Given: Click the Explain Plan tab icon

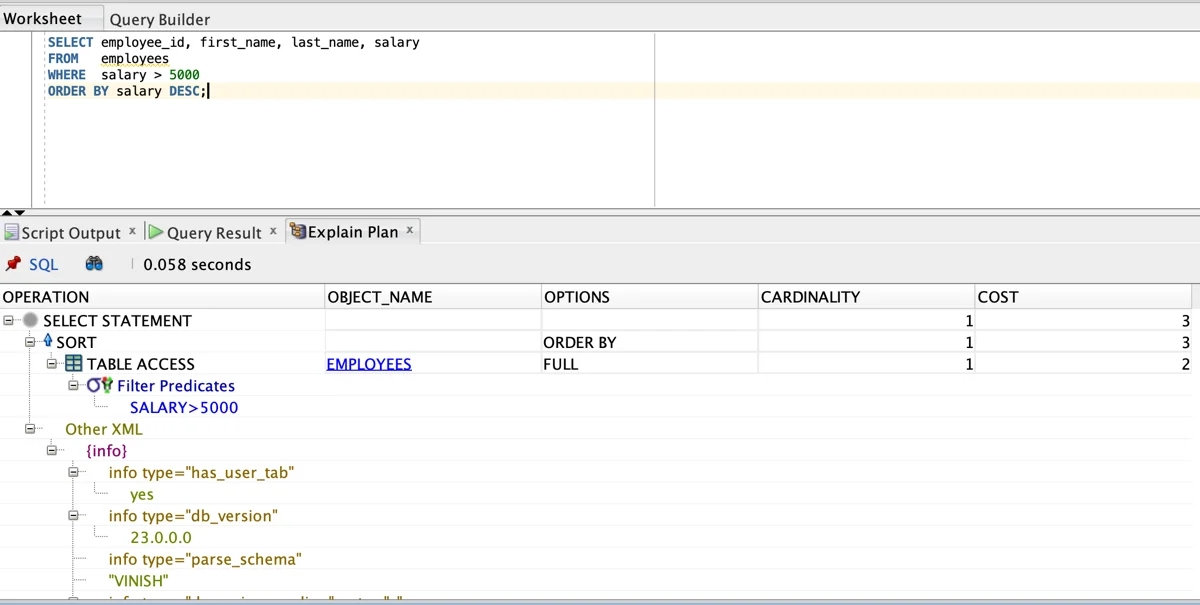Looking at the screenshot, I should tap(298, 232).
